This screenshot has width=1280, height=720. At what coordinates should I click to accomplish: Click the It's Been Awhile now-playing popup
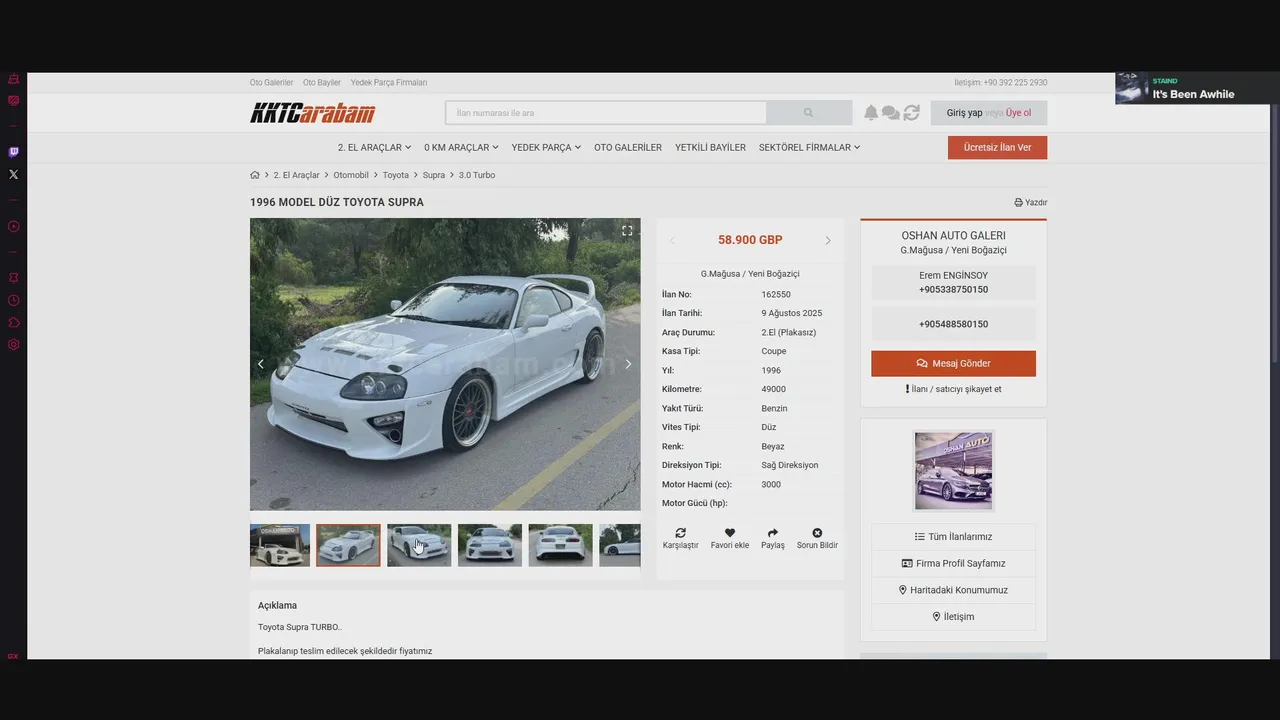pyautogui.click(x=1197, y=88)
